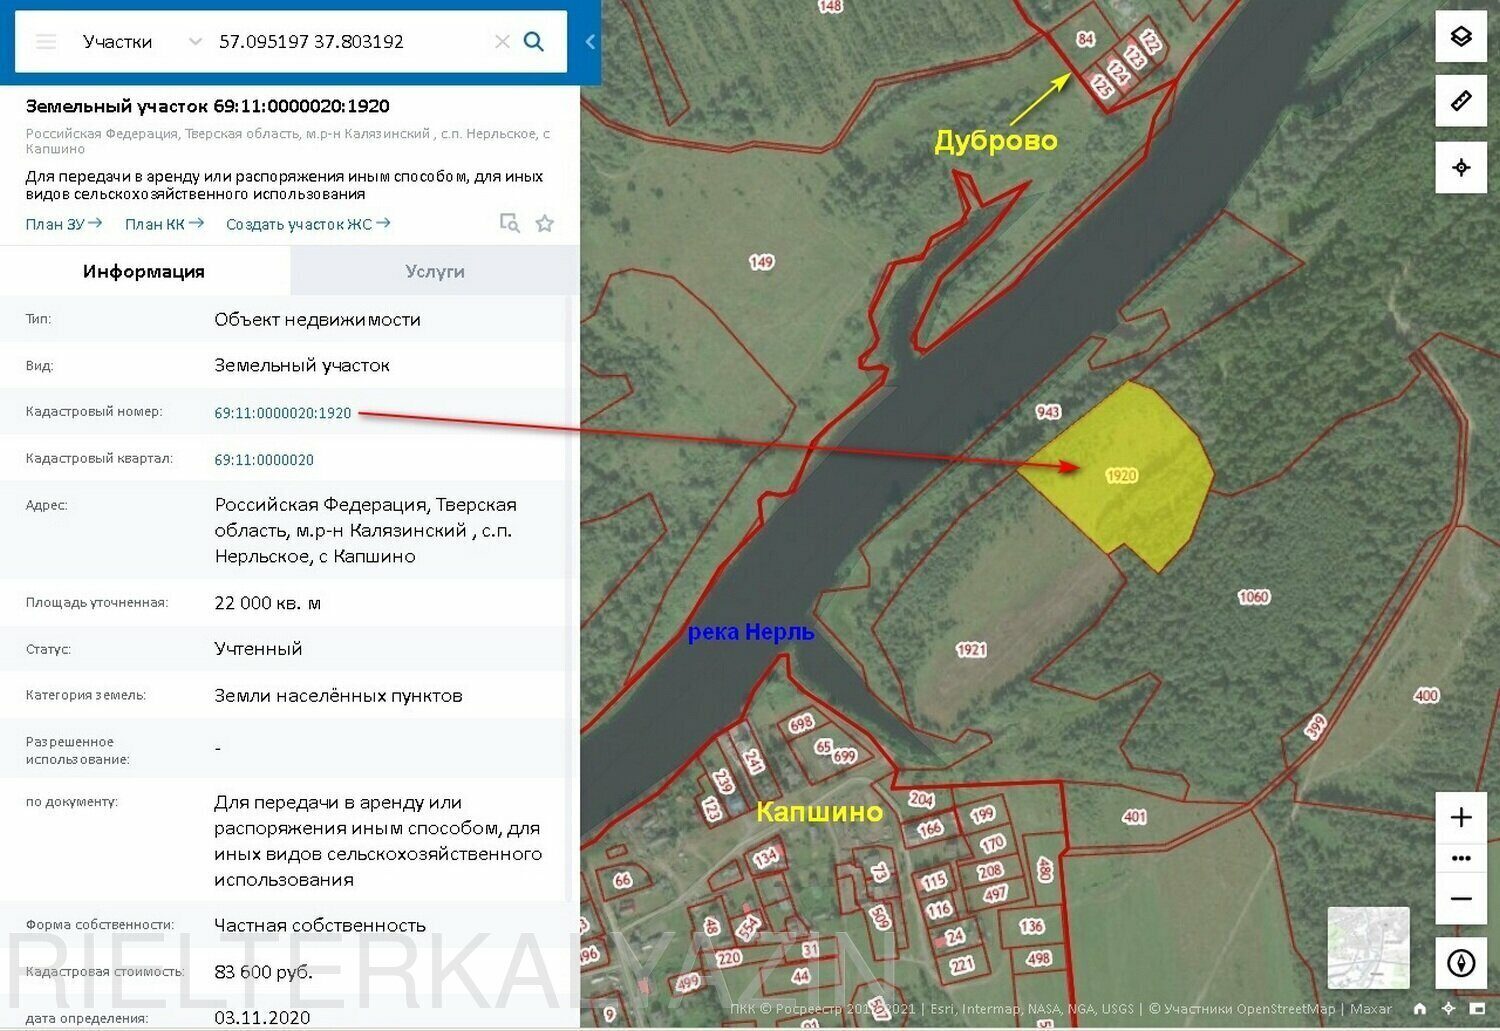
Task: Click the locate position crosshair button
Action: click(1461, 167)
